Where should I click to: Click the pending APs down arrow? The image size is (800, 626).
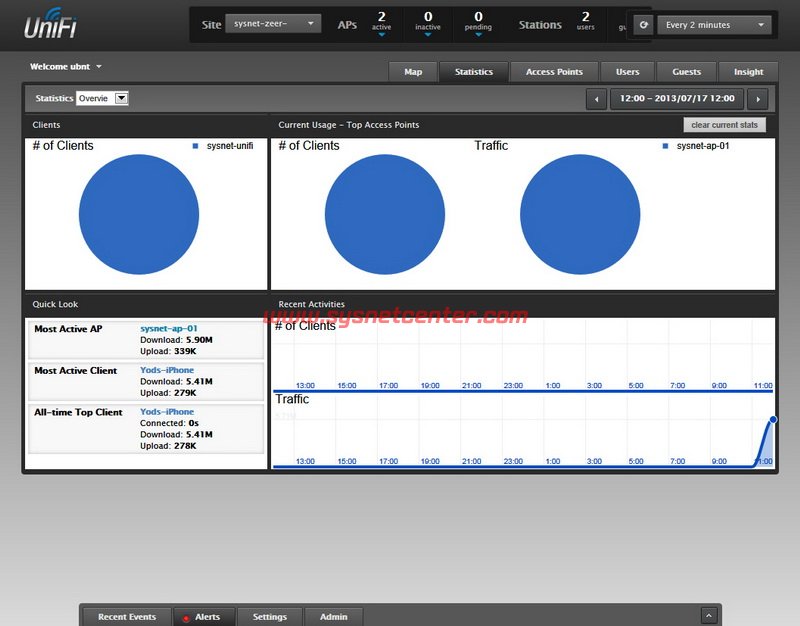pyautogui.click(x=478, y=34)
